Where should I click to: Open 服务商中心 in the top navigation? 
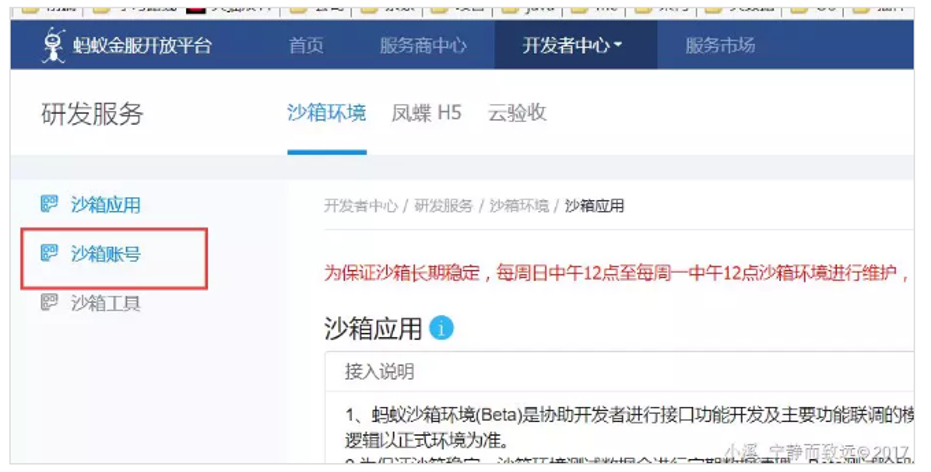coord(423,45)
